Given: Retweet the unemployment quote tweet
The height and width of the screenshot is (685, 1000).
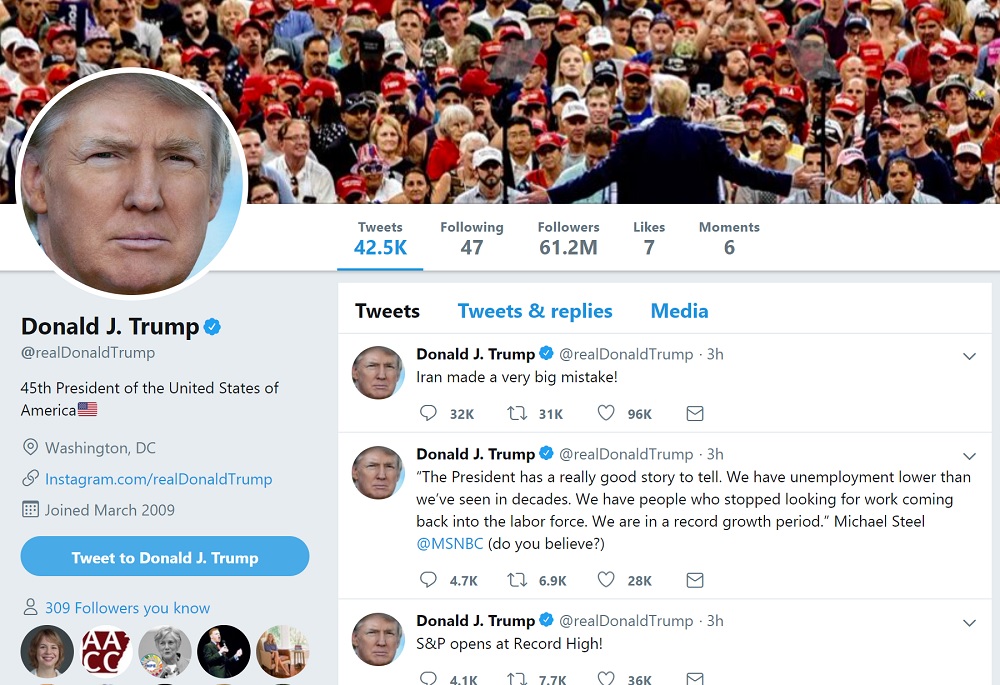Looking at the screenshot, I should pos(517,580).
